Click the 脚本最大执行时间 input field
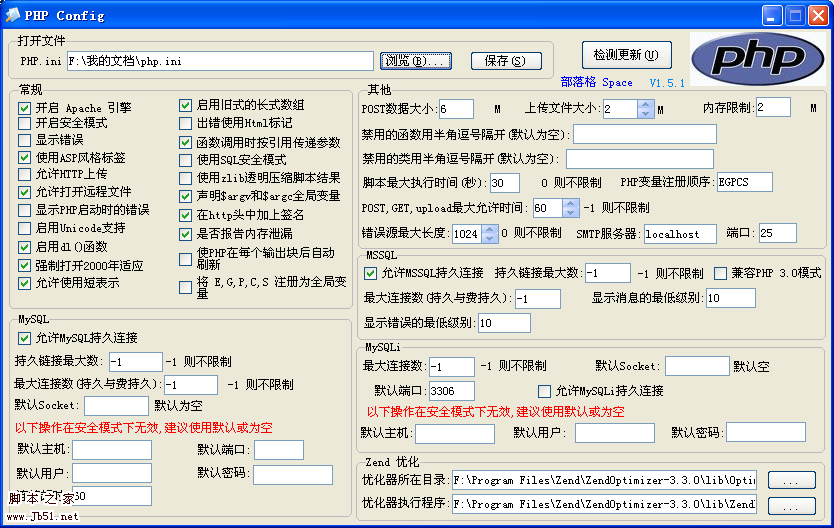 (x=505, y=183)
